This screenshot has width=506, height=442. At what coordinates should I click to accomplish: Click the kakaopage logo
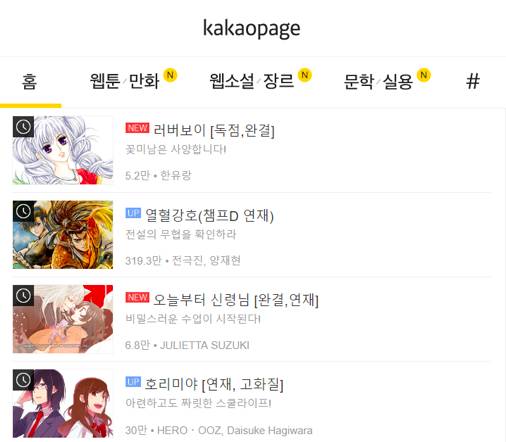click(x=252, y=29)
